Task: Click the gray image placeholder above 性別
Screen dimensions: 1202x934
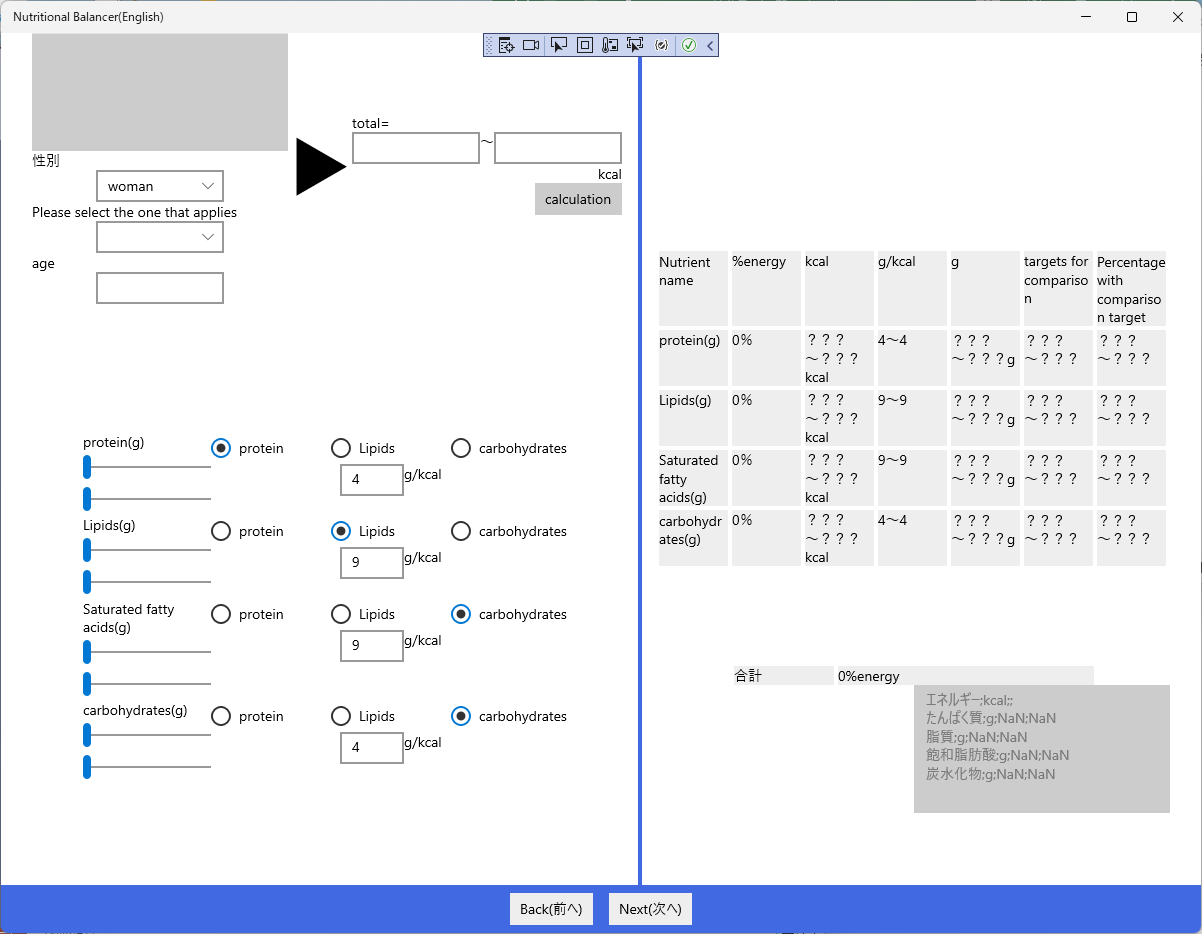Action: coord(160,92)
